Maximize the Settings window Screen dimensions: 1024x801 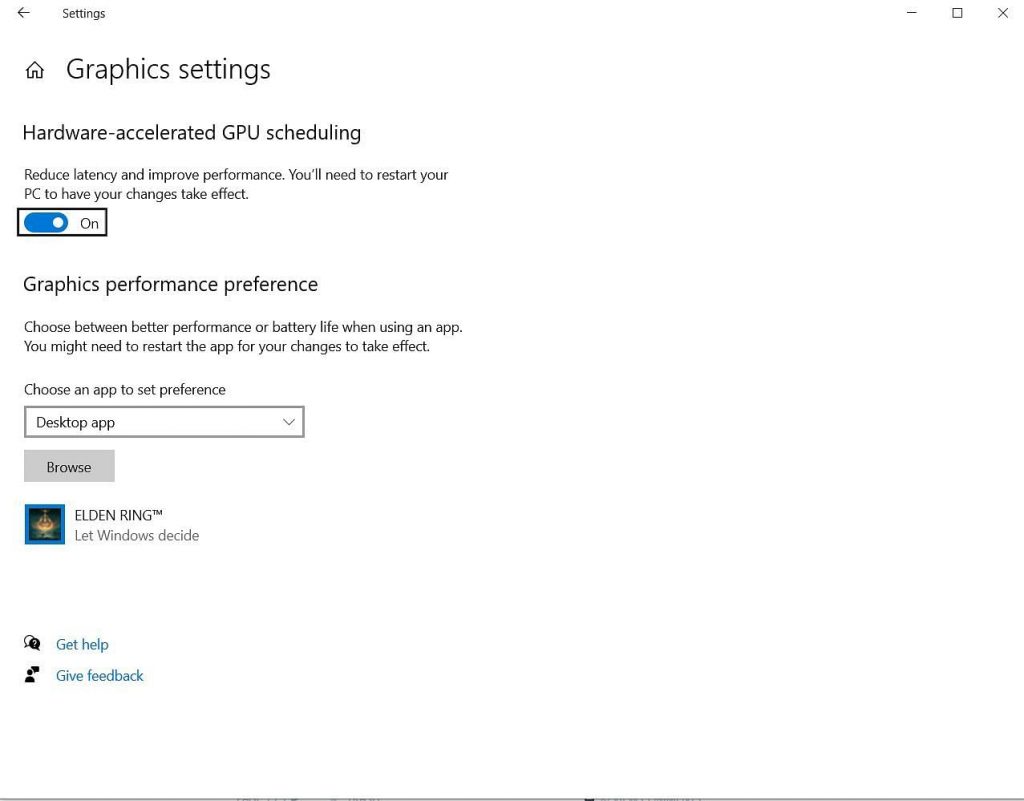click(957, 13)
